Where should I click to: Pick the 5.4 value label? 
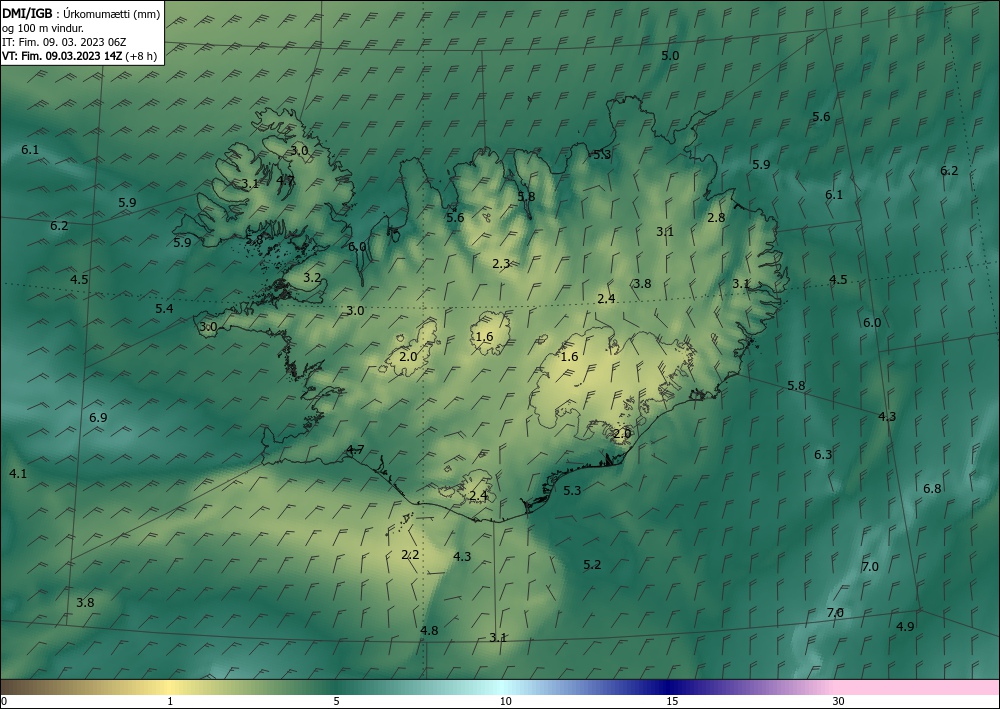pos(164,309)
